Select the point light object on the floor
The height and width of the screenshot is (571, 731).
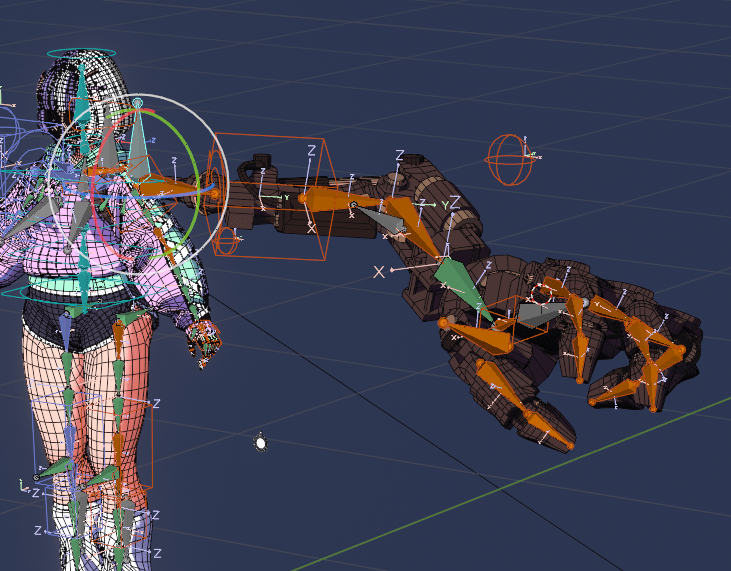[x=261, y=442]
